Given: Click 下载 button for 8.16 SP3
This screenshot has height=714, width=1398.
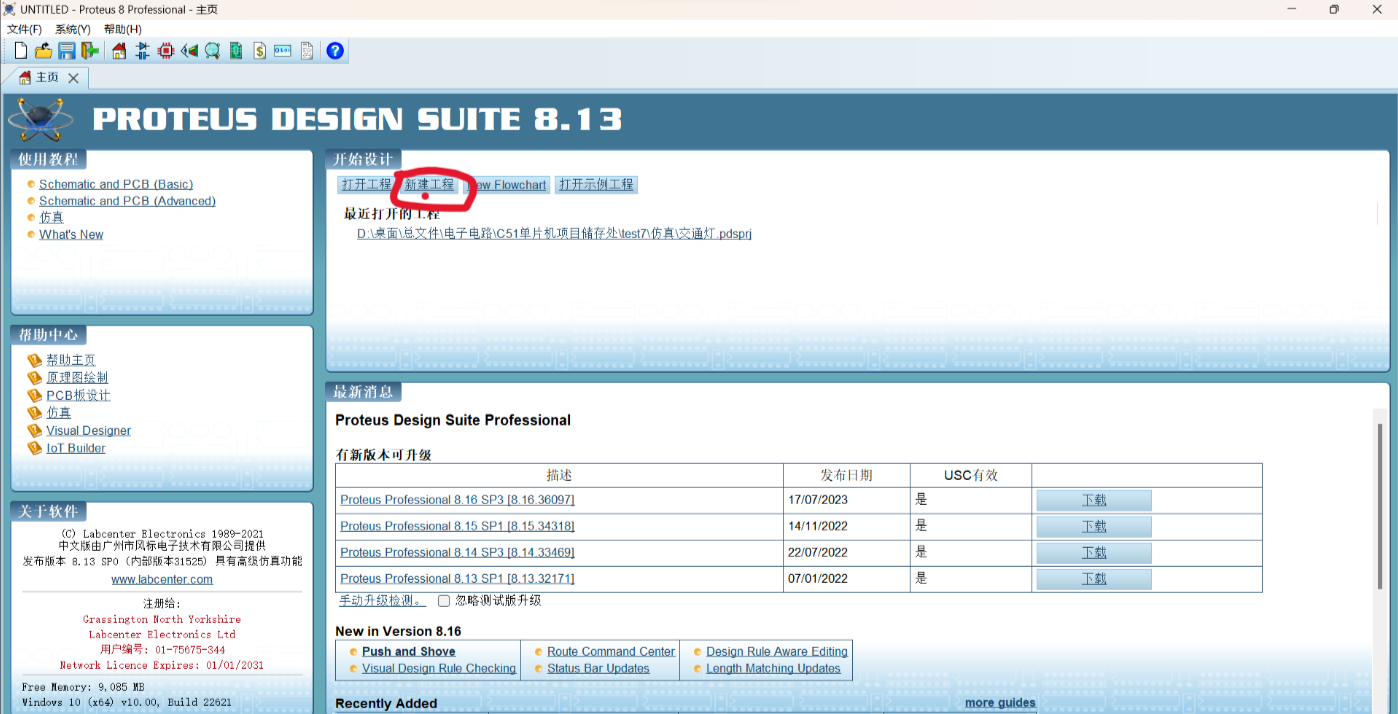Looking at the screenshot, I should (x=1094, y=500).
